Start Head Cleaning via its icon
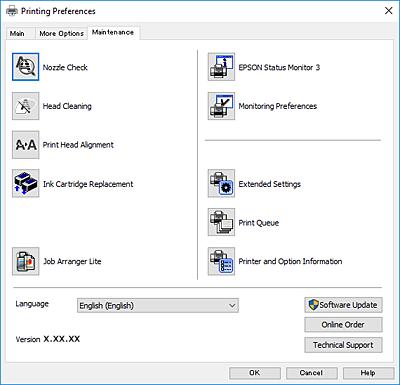 pos(26,106)
